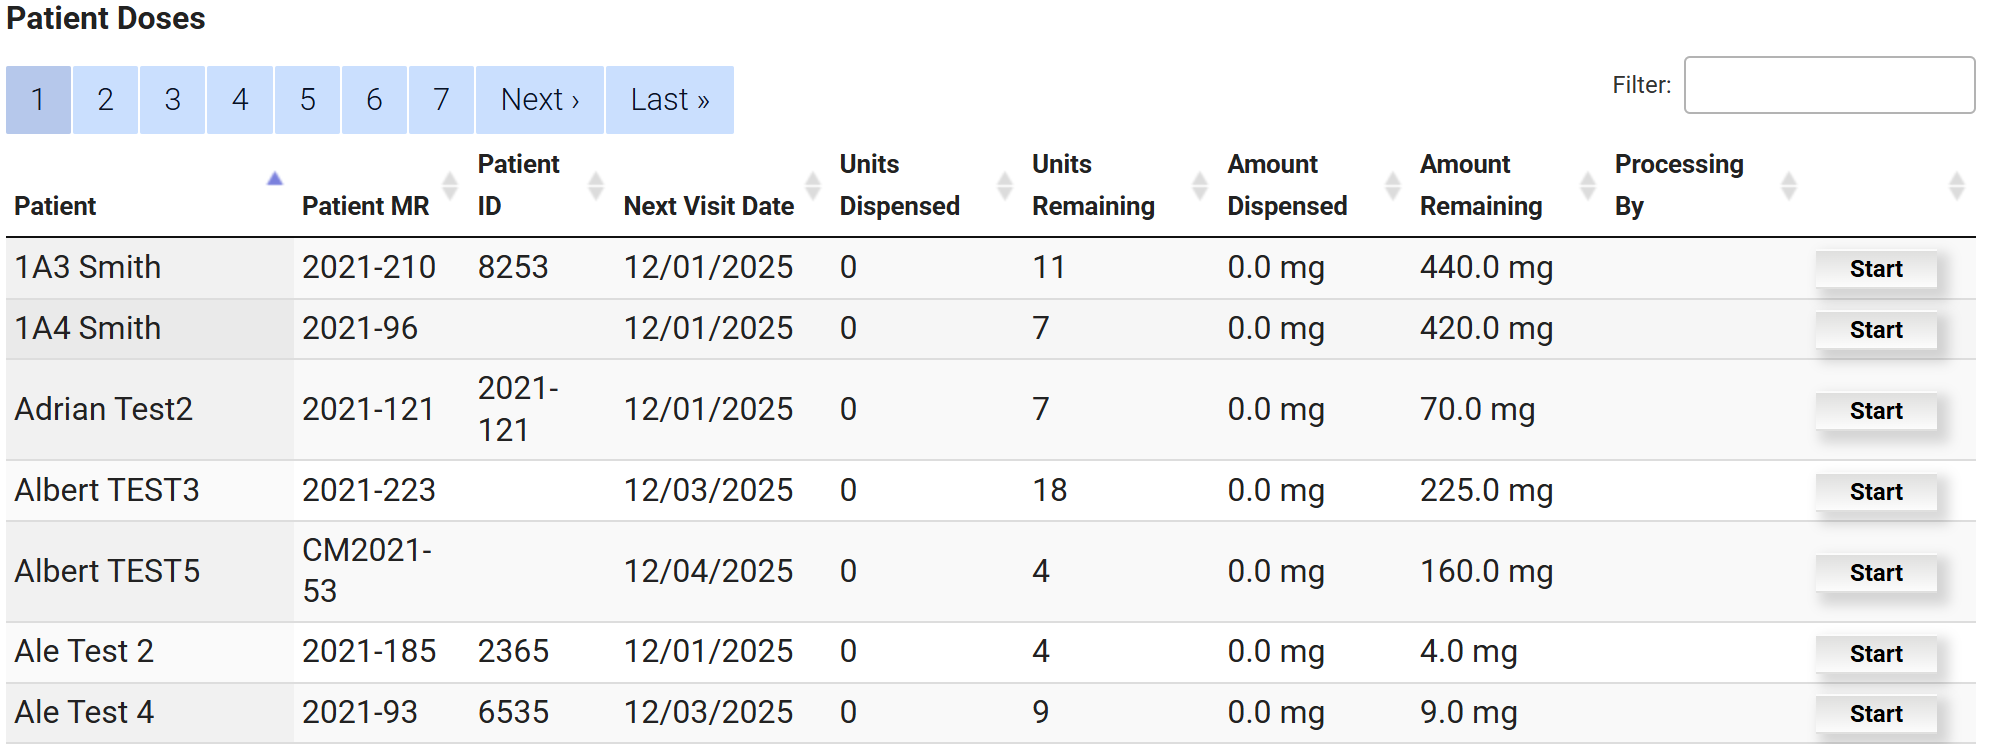Screen dimensions: 1989x744
Task: Go to page 2 of results
Action: [x=105, y=100]
